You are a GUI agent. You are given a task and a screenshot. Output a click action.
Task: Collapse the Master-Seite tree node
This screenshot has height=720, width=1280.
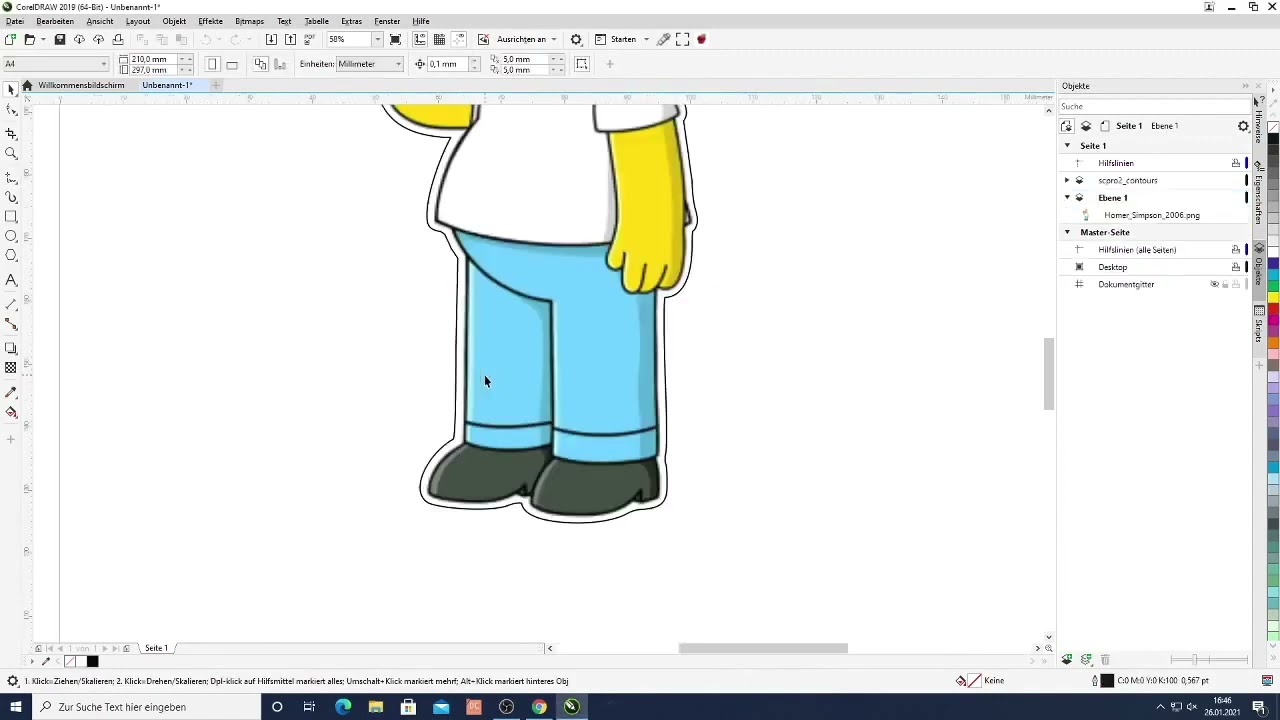(1067, 232)
